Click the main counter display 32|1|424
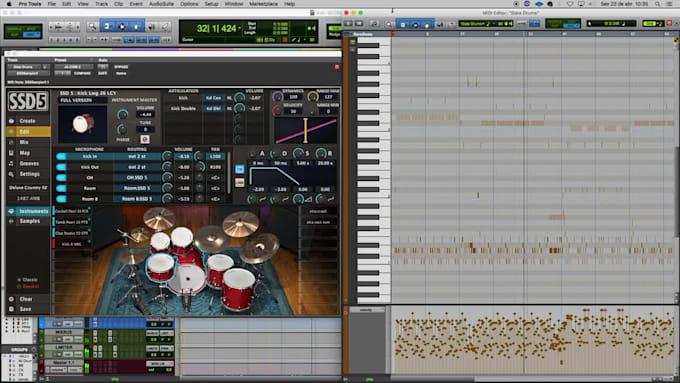 pyautogui.click(x=216, y=29)
